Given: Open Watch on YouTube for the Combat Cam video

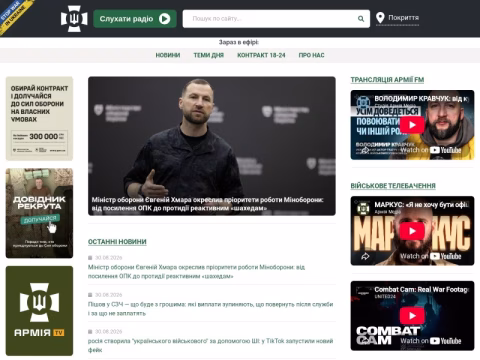Looking at the screenshot, I should (x=431, y=341).
